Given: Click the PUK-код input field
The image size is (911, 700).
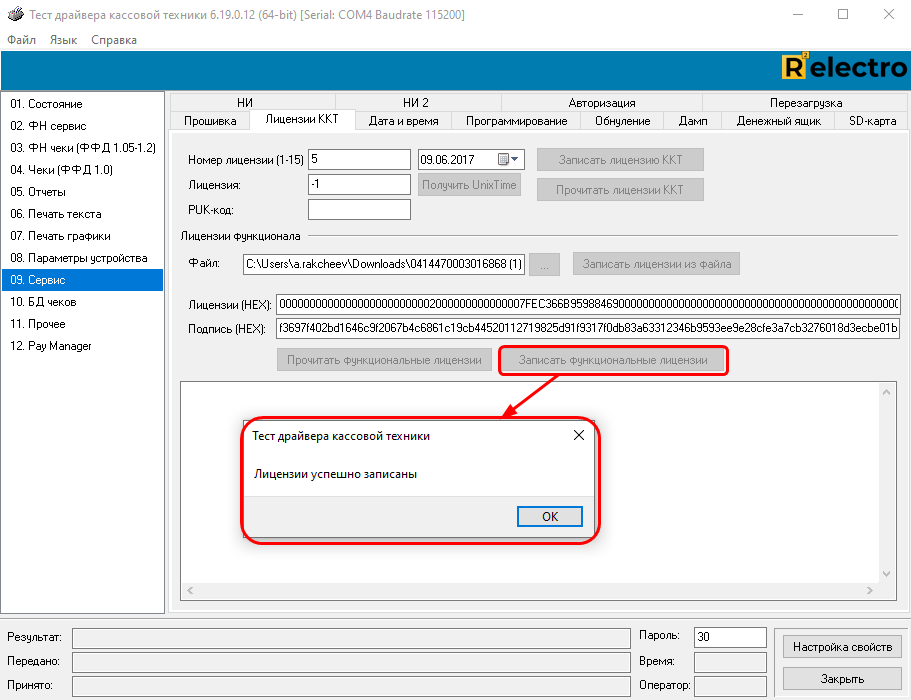Looking at the screenshot, I should 359,210.
